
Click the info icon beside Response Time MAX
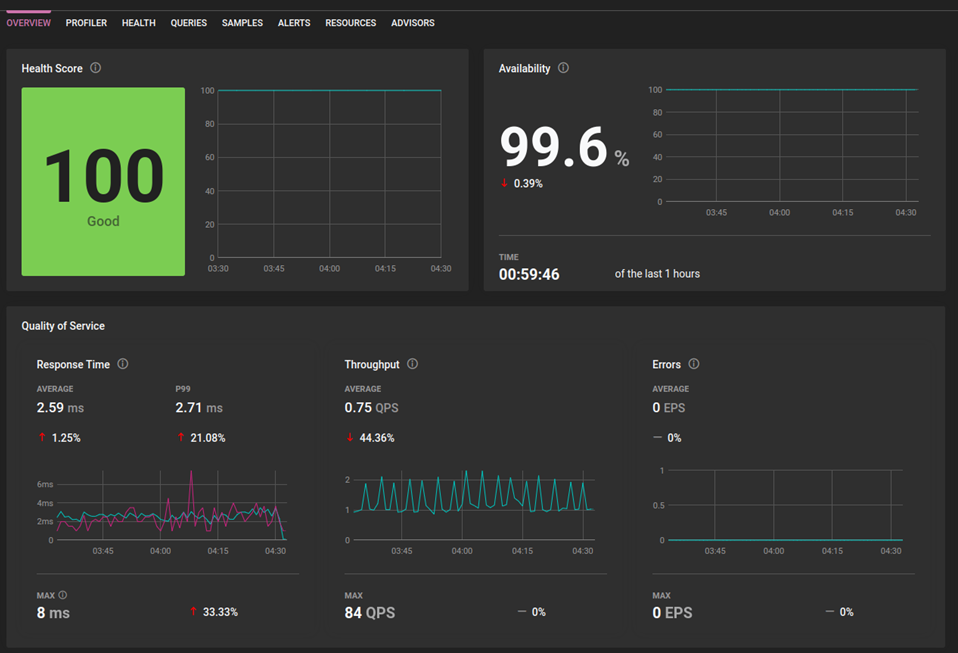coord(62,595)
